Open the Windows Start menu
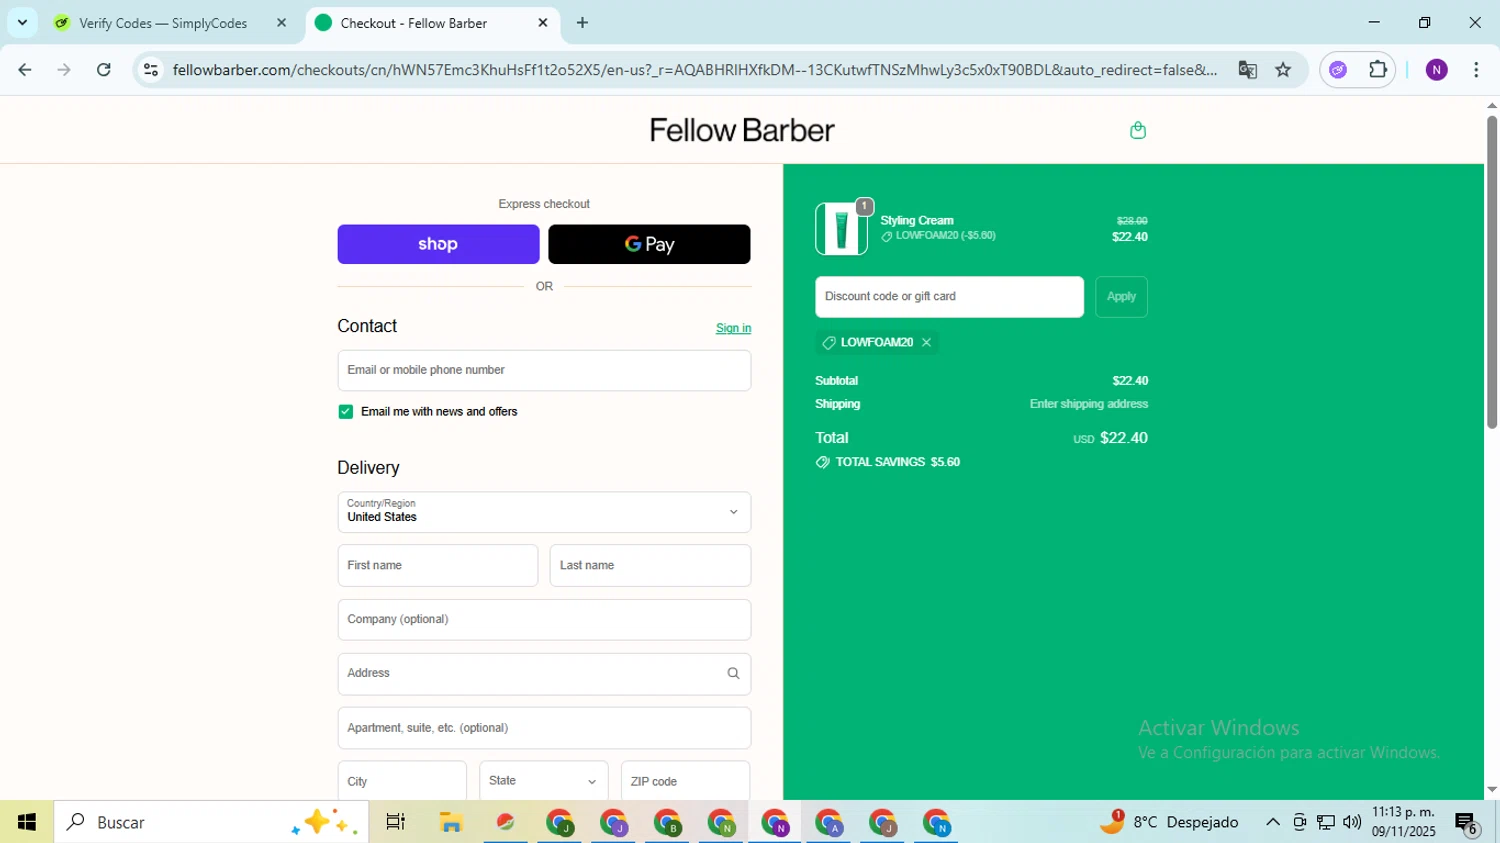 (x=27, y=822)
